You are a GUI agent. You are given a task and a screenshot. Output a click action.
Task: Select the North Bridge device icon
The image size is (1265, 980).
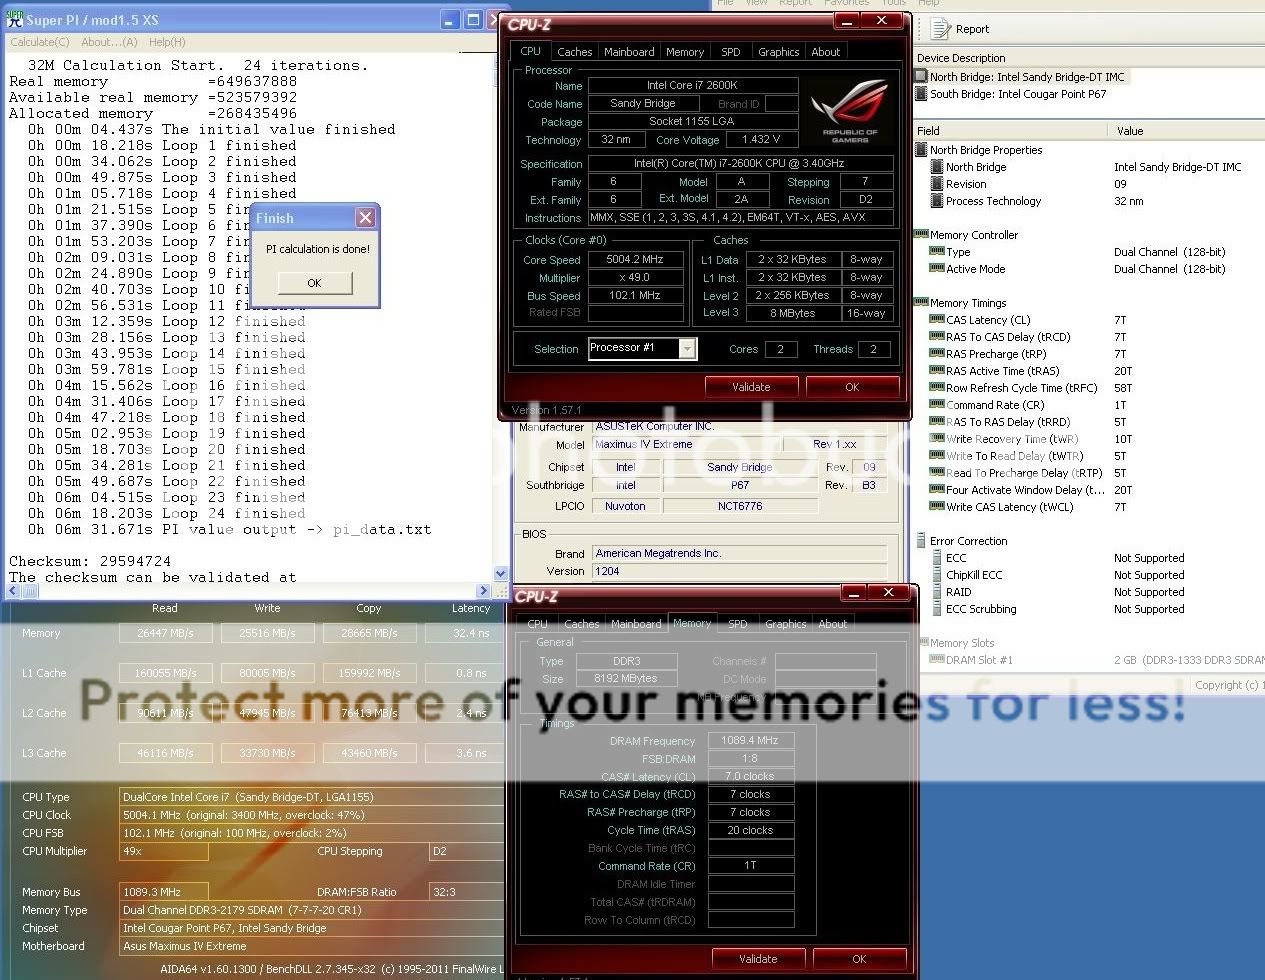click(921, 77)
